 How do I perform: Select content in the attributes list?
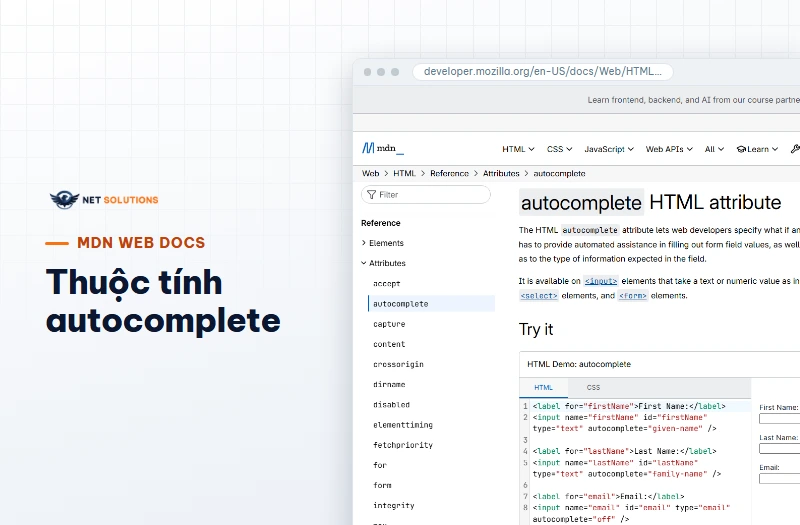389,344
